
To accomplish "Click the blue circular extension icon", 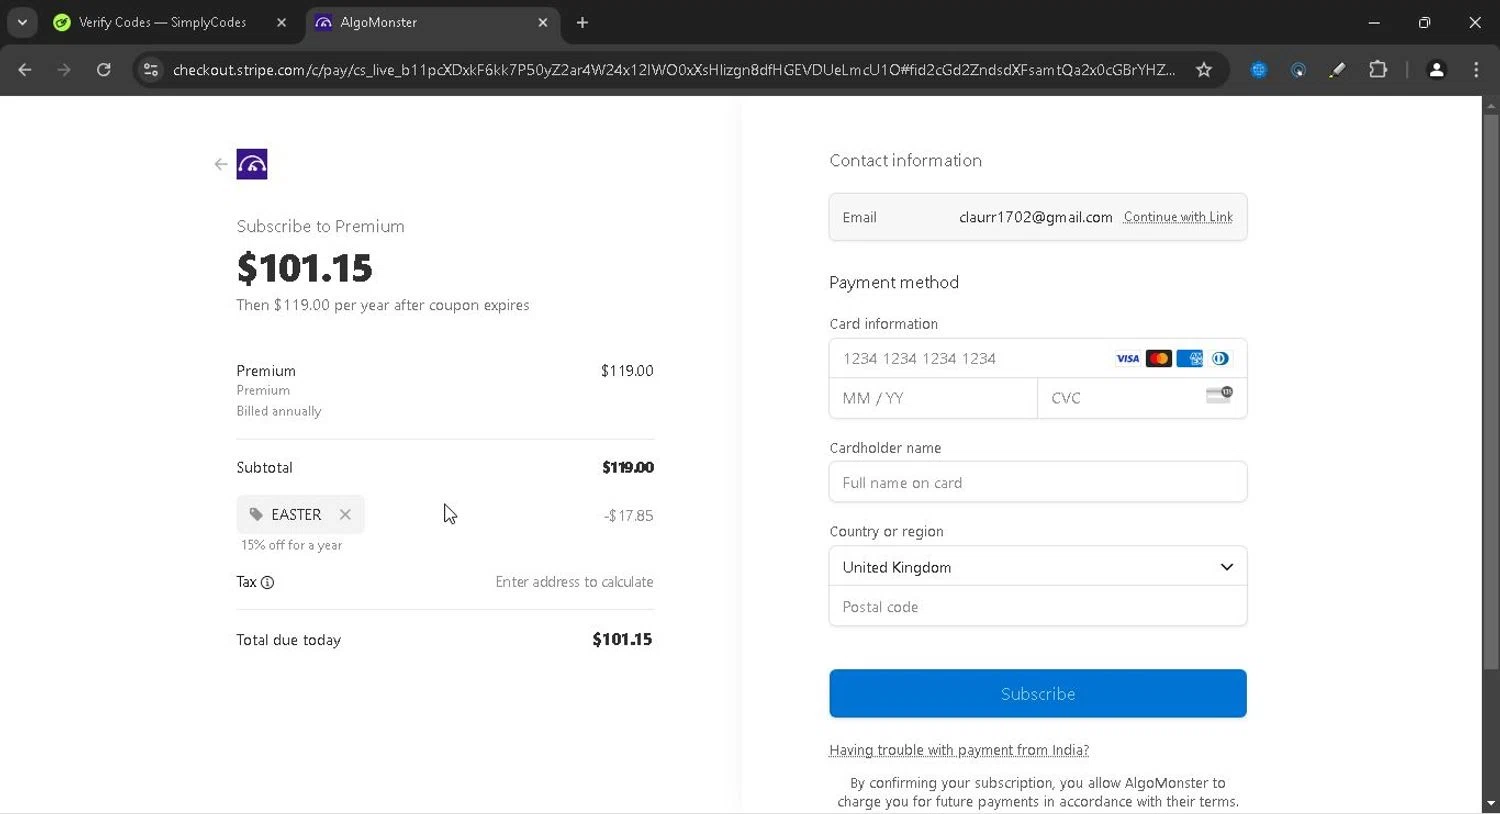I will (1298, 70).
